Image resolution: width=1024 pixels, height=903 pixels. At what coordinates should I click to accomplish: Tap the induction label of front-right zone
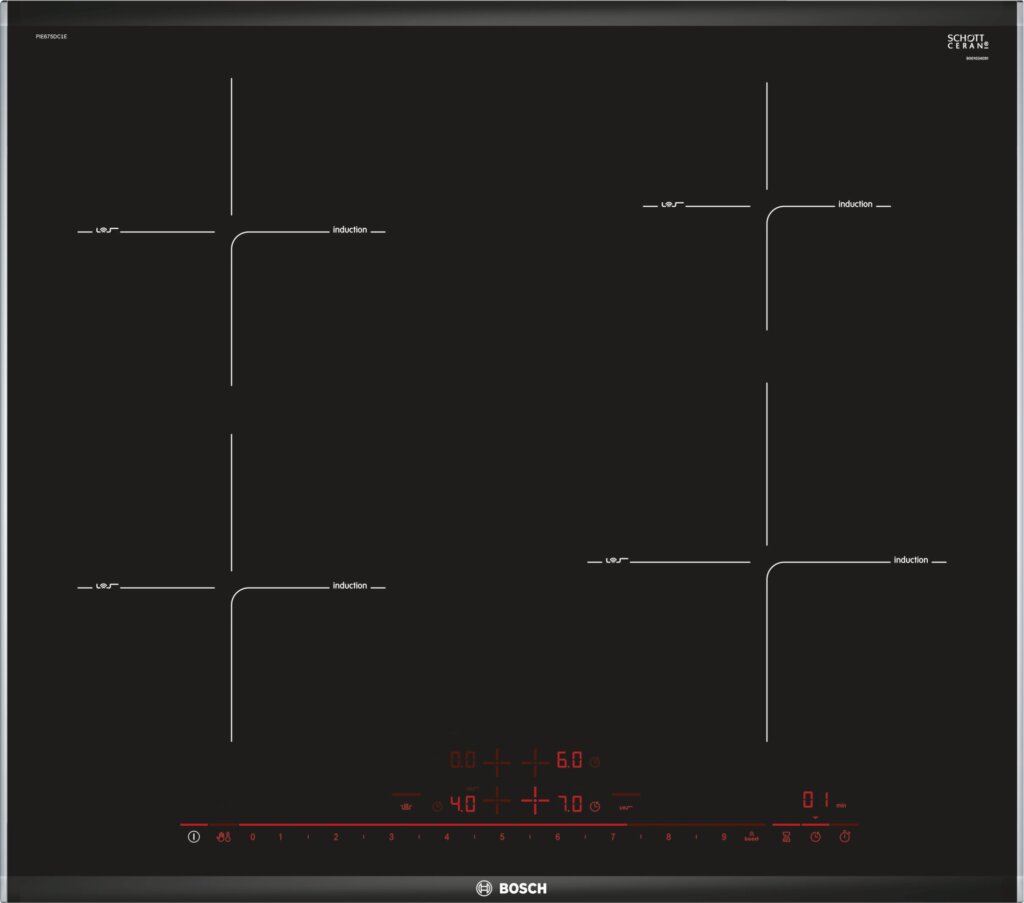910,560
